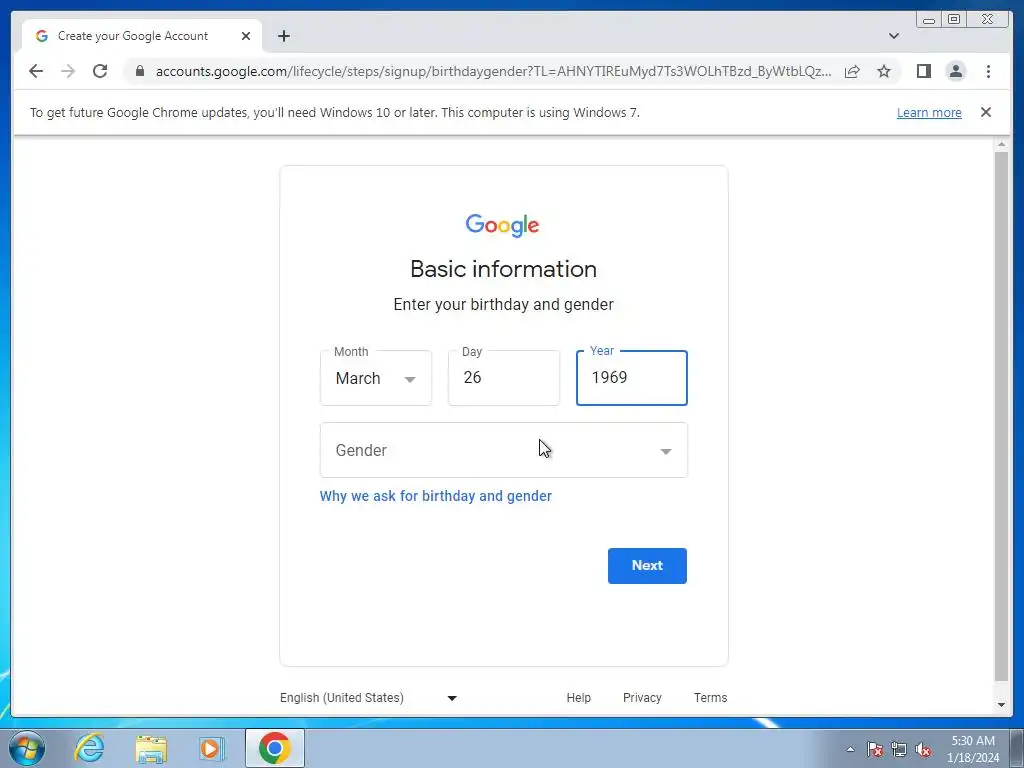Screen dimensions: 1024x768
Task: Expand the Gender dropdown
Action: [x=504, y=450]
